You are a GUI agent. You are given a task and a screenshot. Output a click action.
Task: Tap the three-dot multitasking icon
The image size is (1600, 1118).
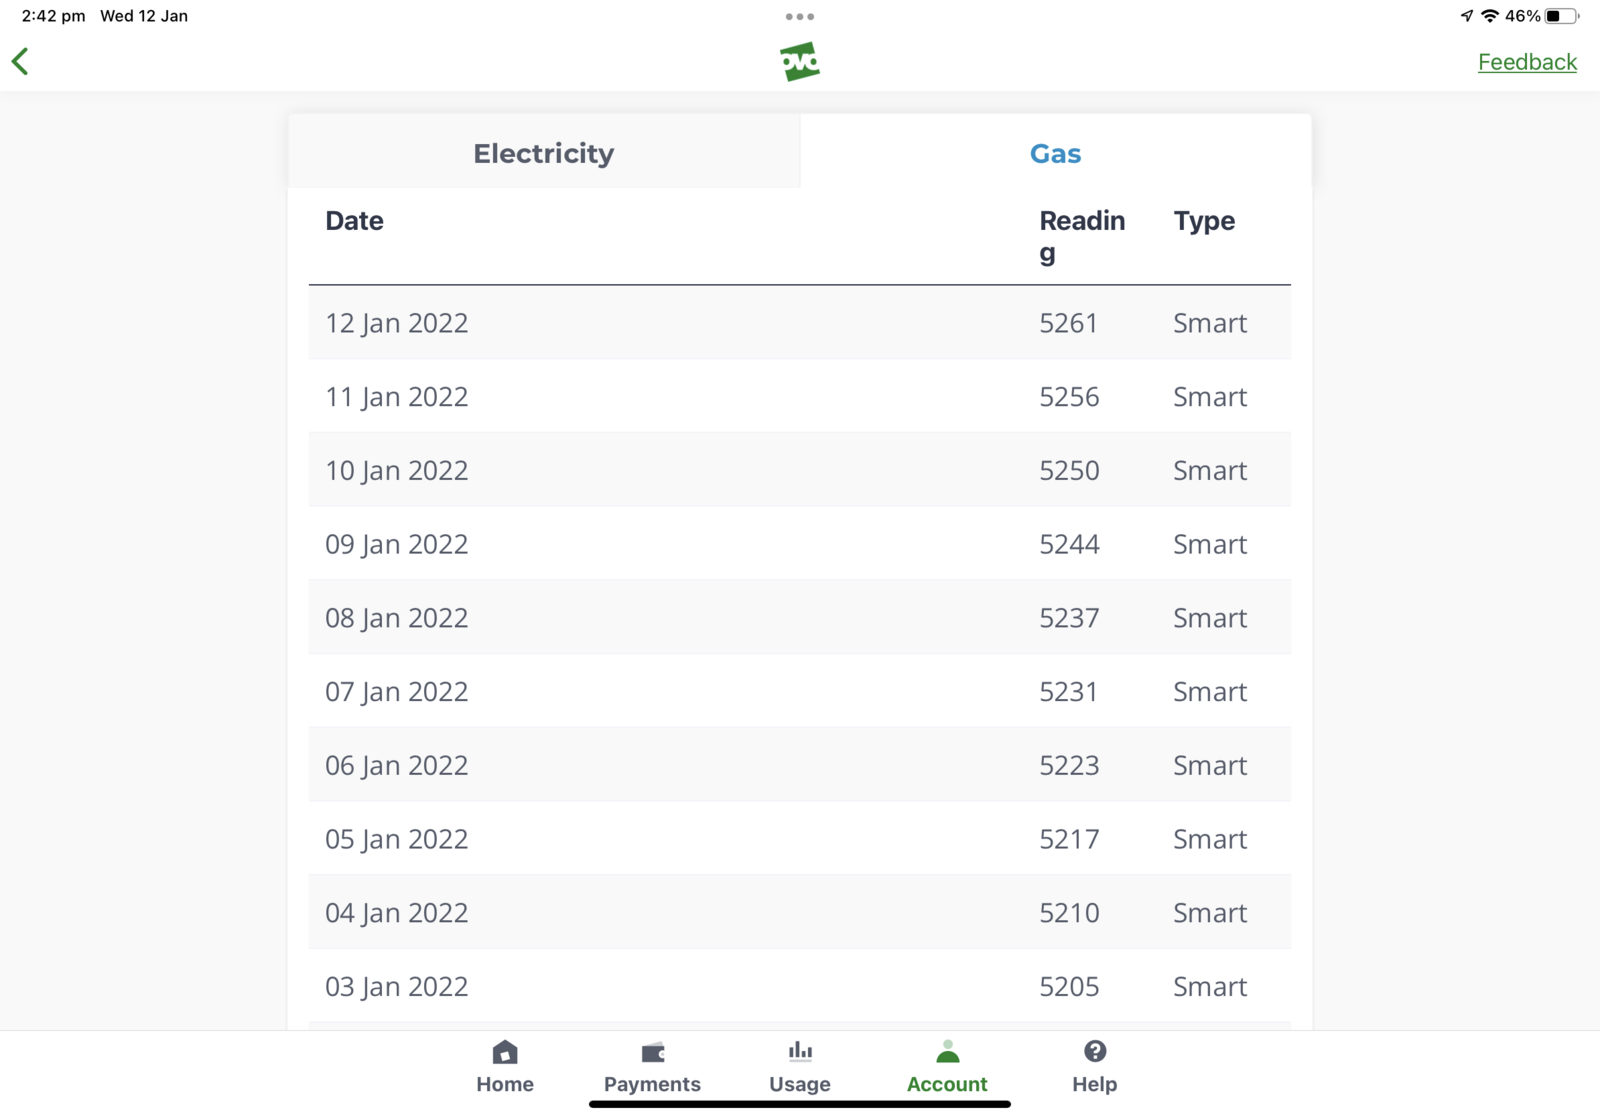(x=800, y=17)
